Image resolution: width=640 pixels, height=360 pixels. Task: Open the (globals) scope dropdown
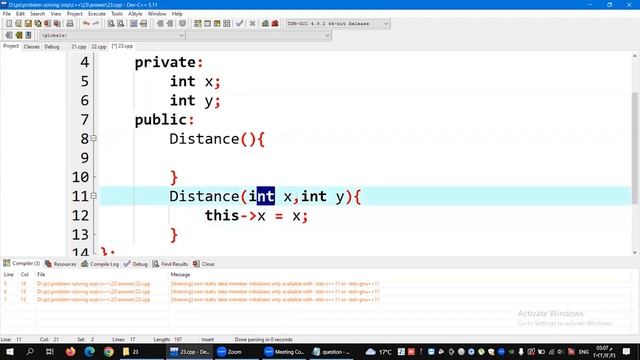tap(112, 36)
